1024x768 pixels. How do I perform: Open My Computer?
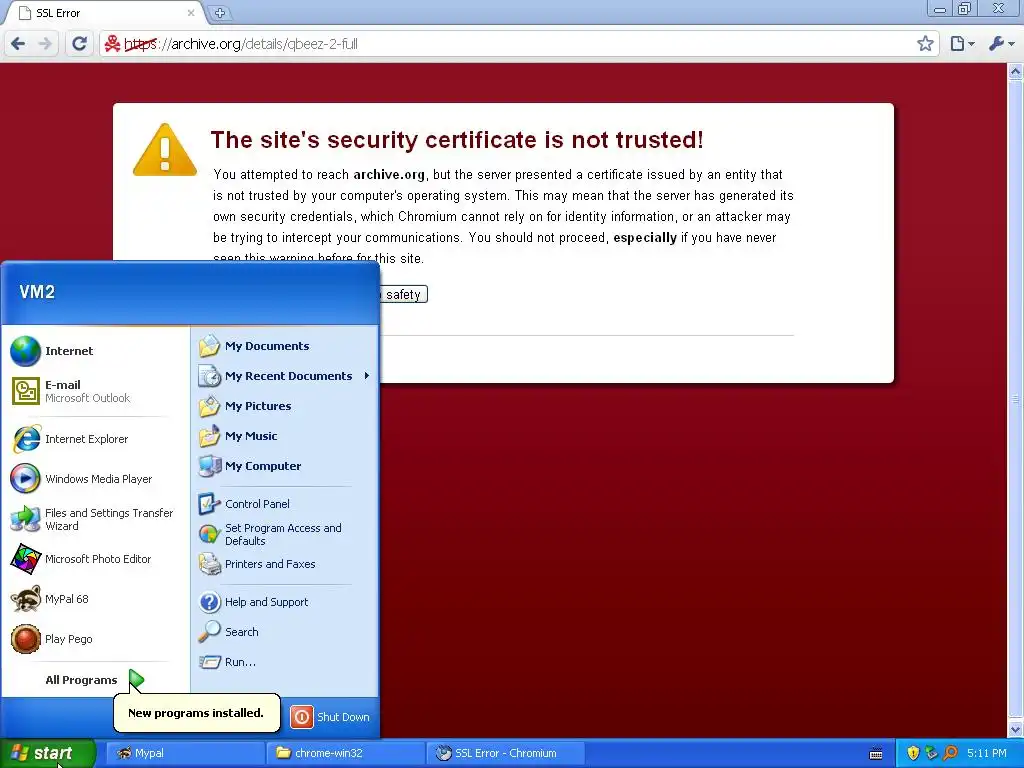click(x=285, y=466)
